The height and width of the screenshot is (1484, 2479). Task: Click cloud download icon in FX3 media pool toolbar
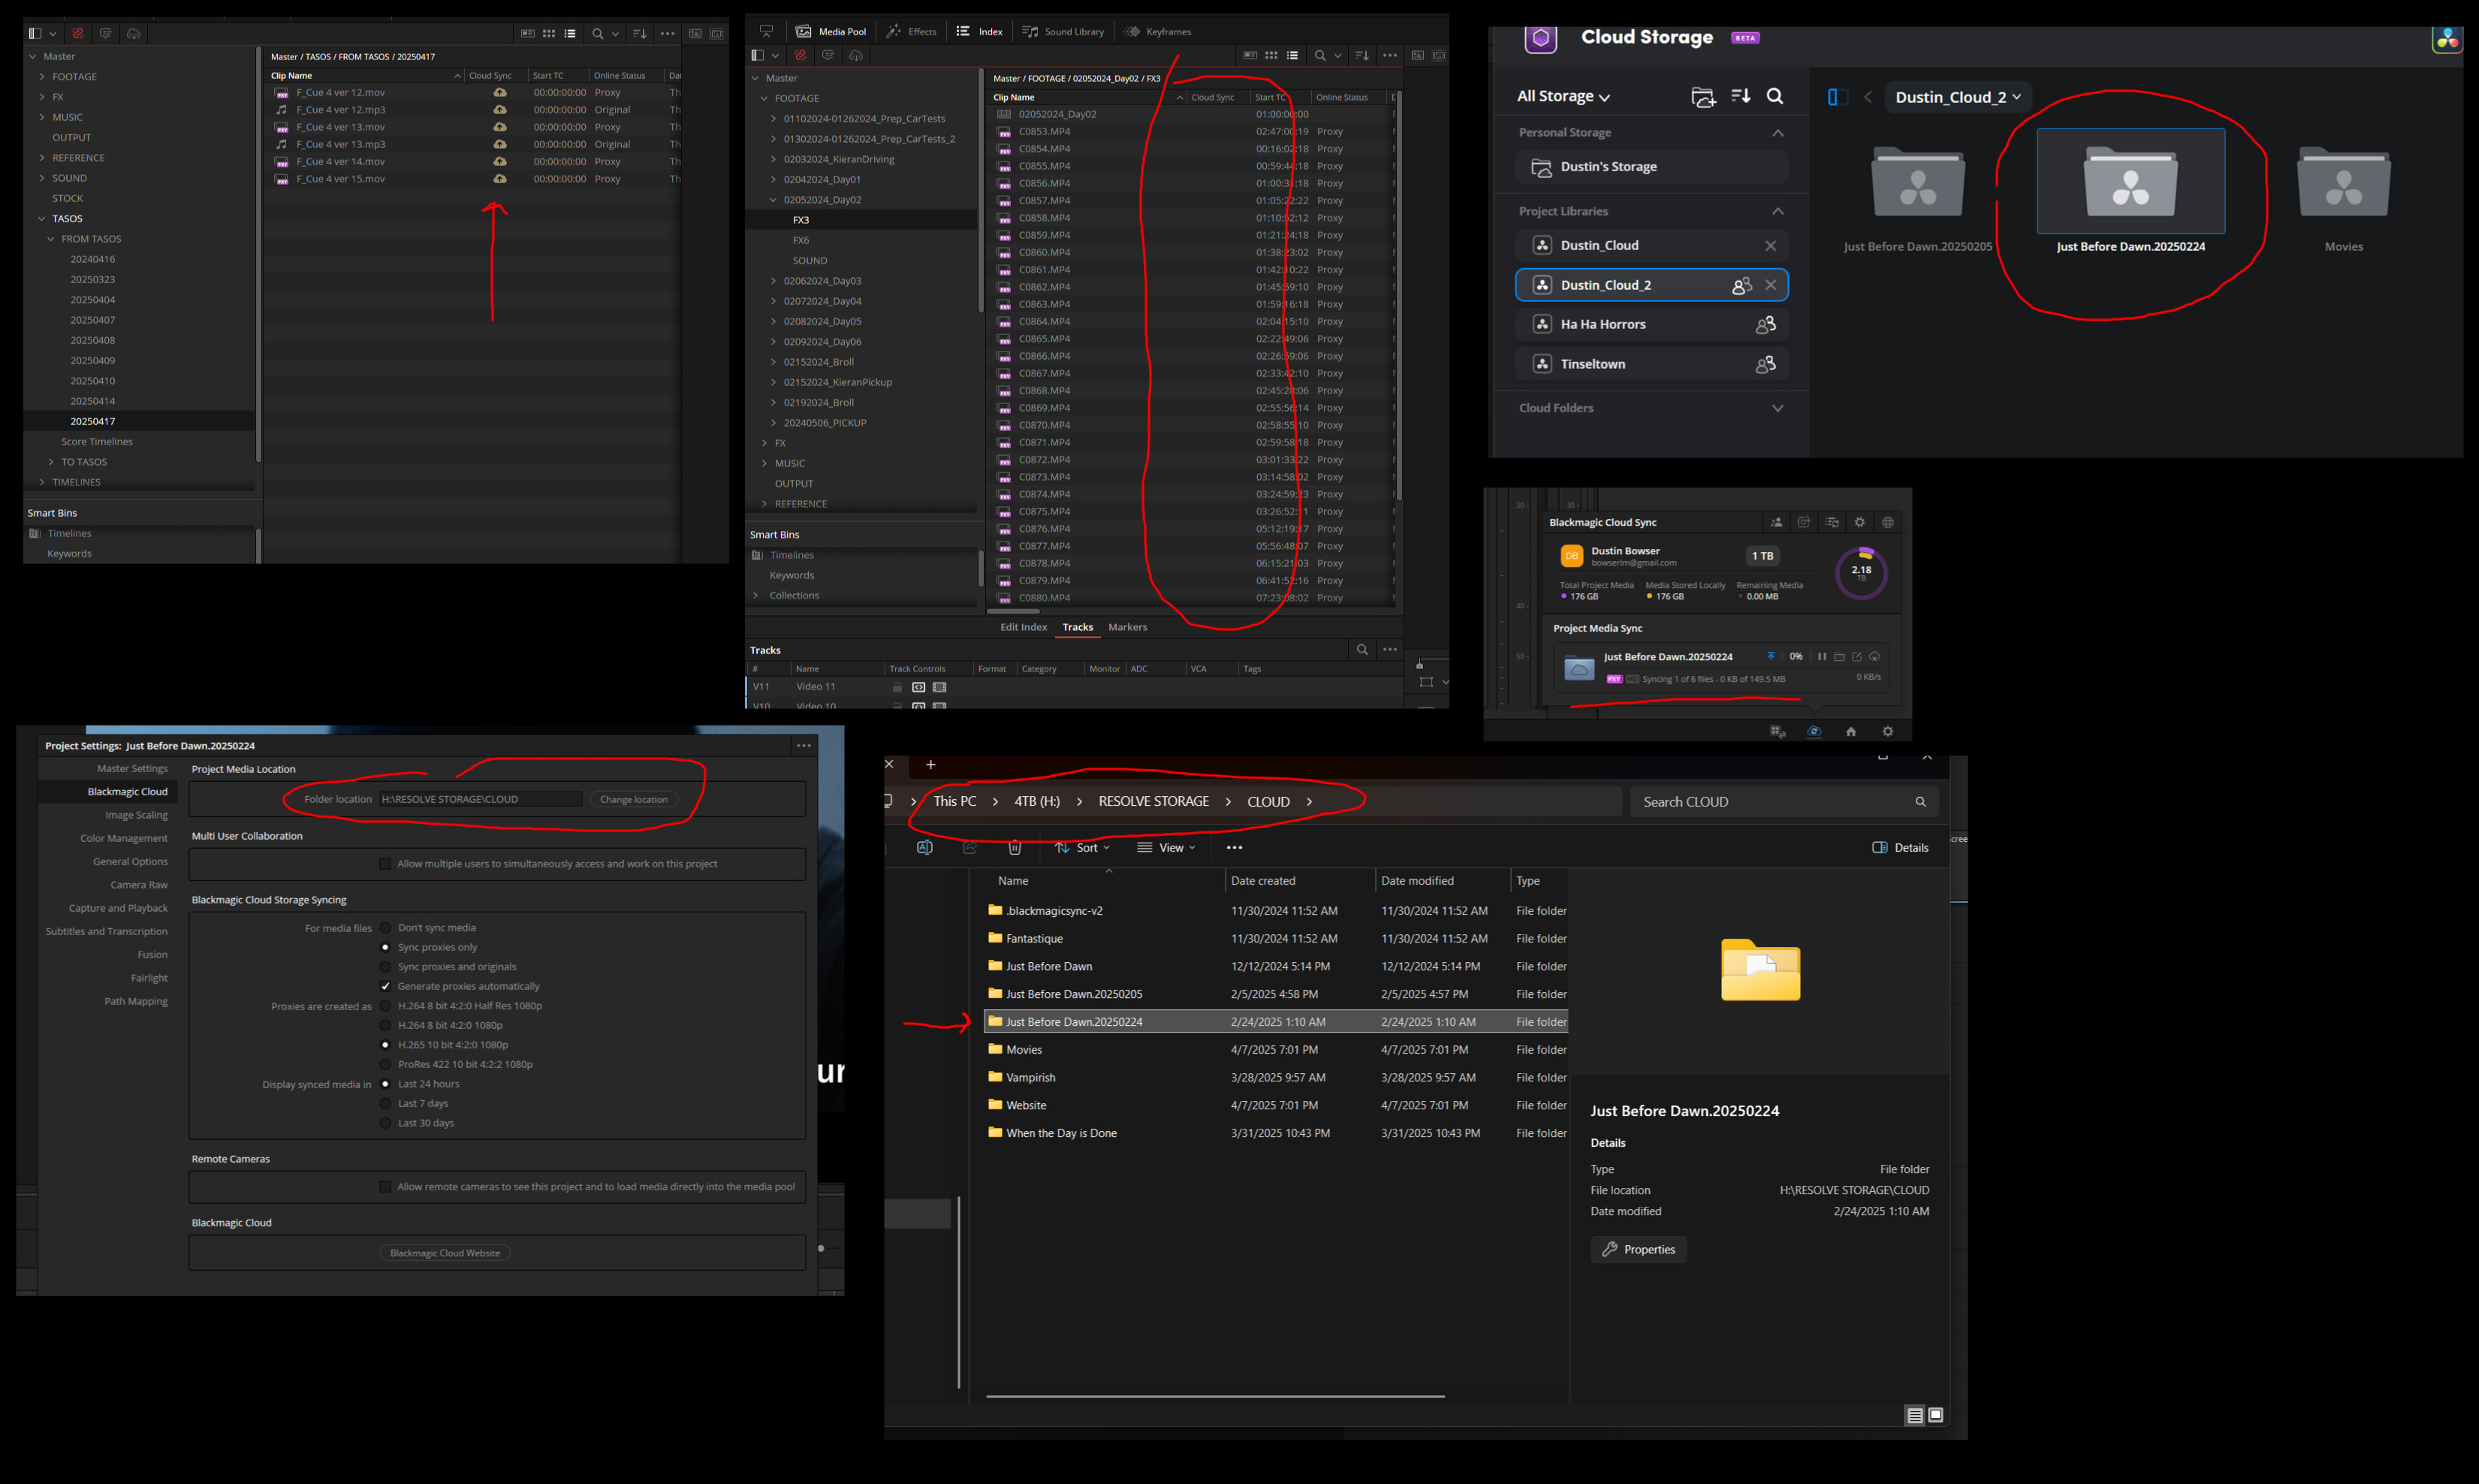(x=856, y=55)
